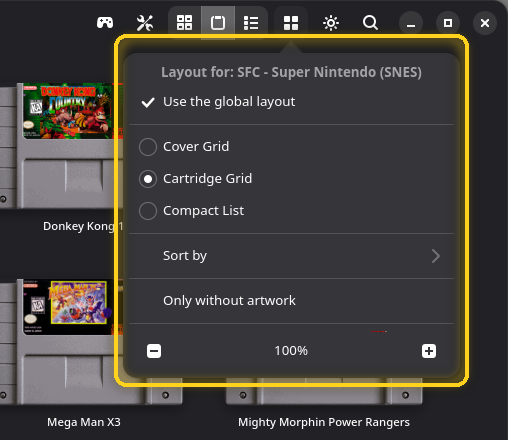508x440 pixels.
Task: Decrease zoom with the minus button
Action: [x=154, y=351]
